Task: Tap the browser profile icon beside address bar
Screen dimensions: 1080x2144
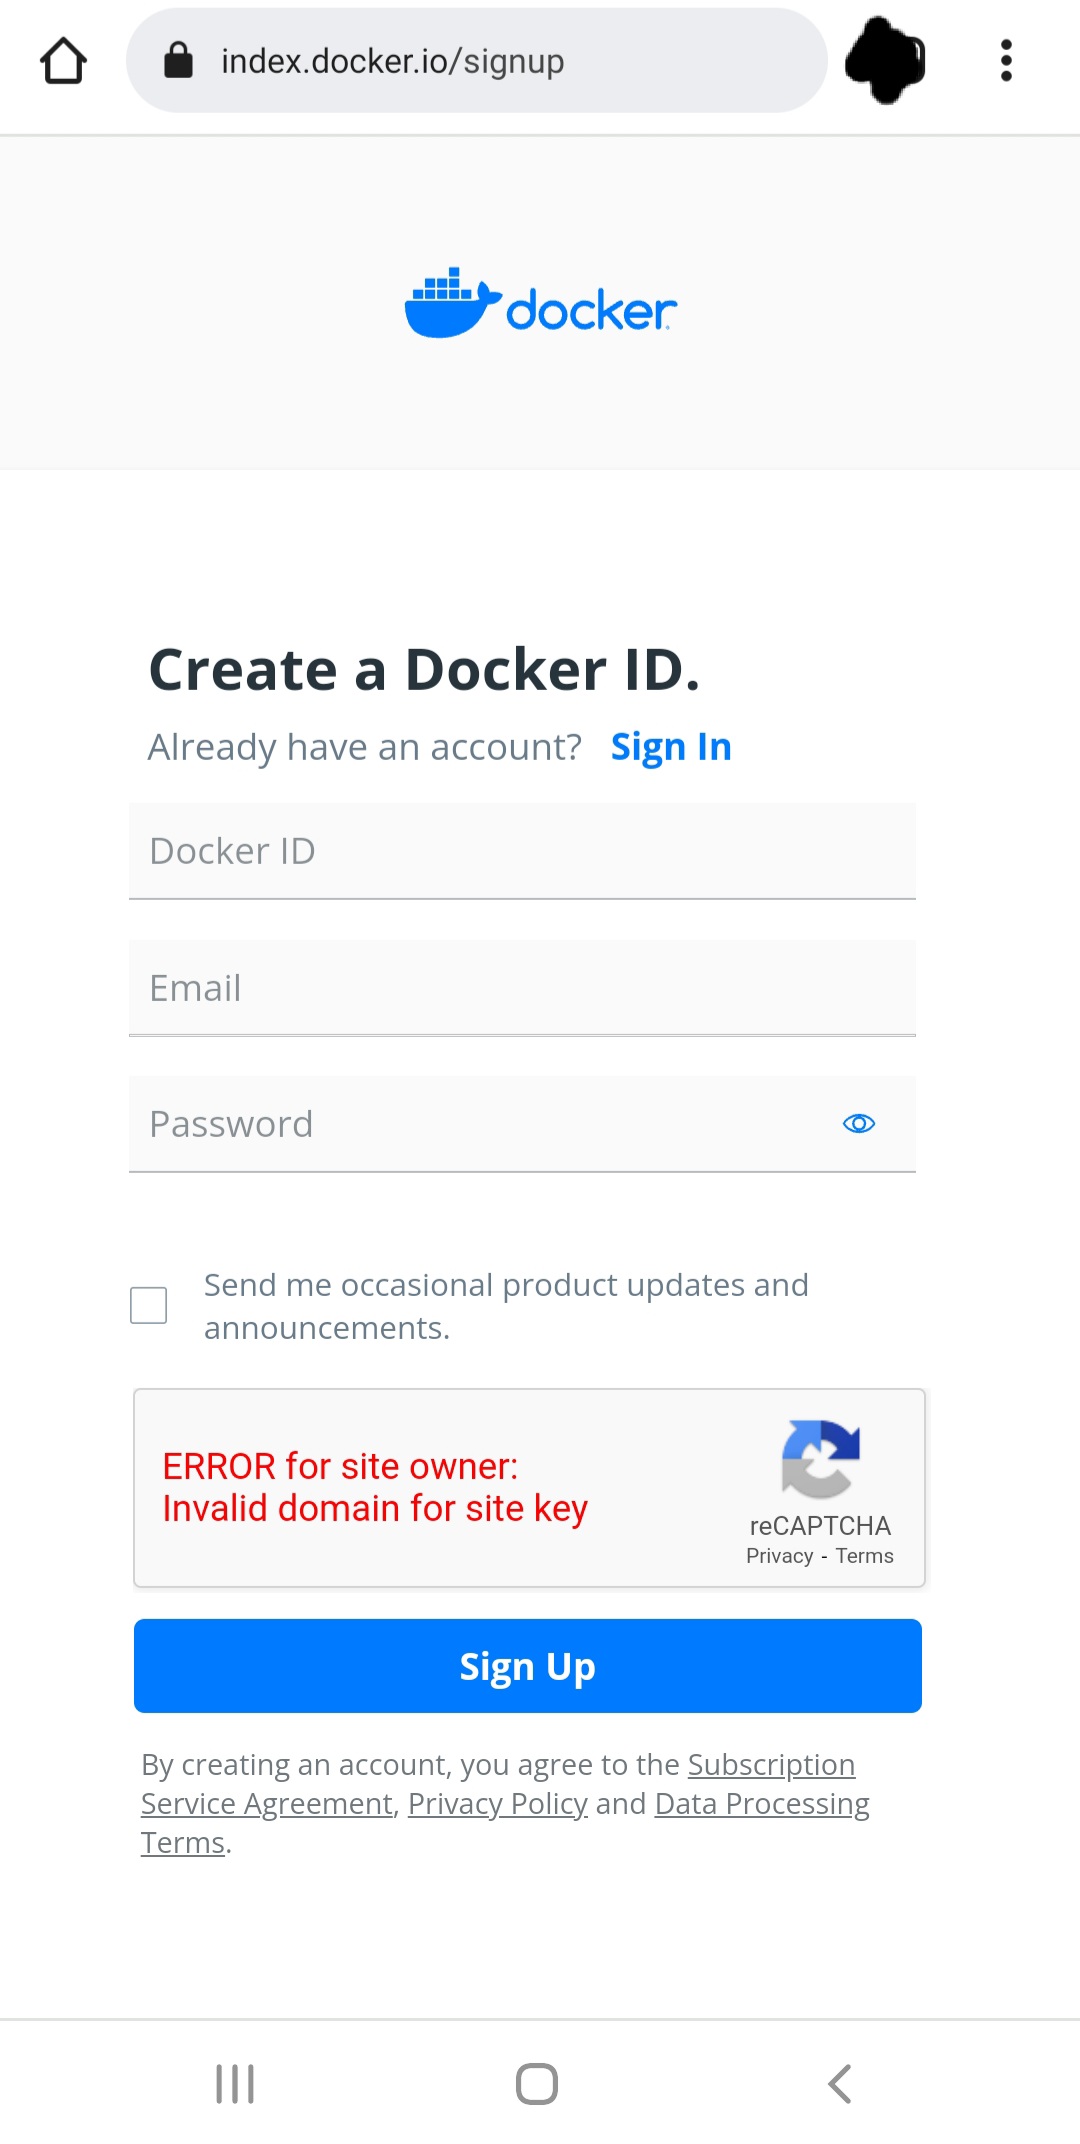Action: tap(884, 60)
